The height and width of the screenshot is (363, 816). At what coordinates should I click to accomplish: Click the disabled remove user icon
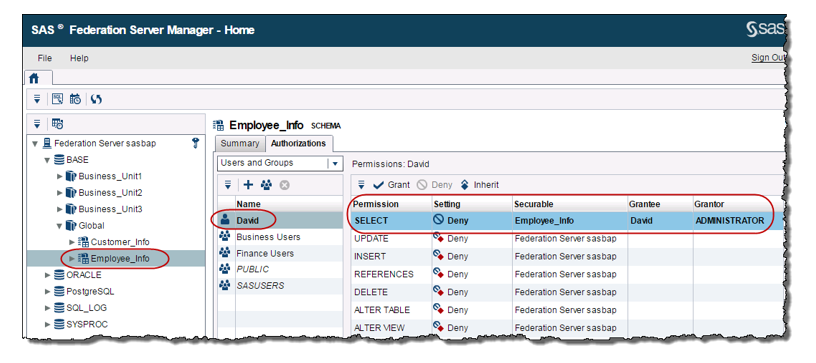coord(284,185)
